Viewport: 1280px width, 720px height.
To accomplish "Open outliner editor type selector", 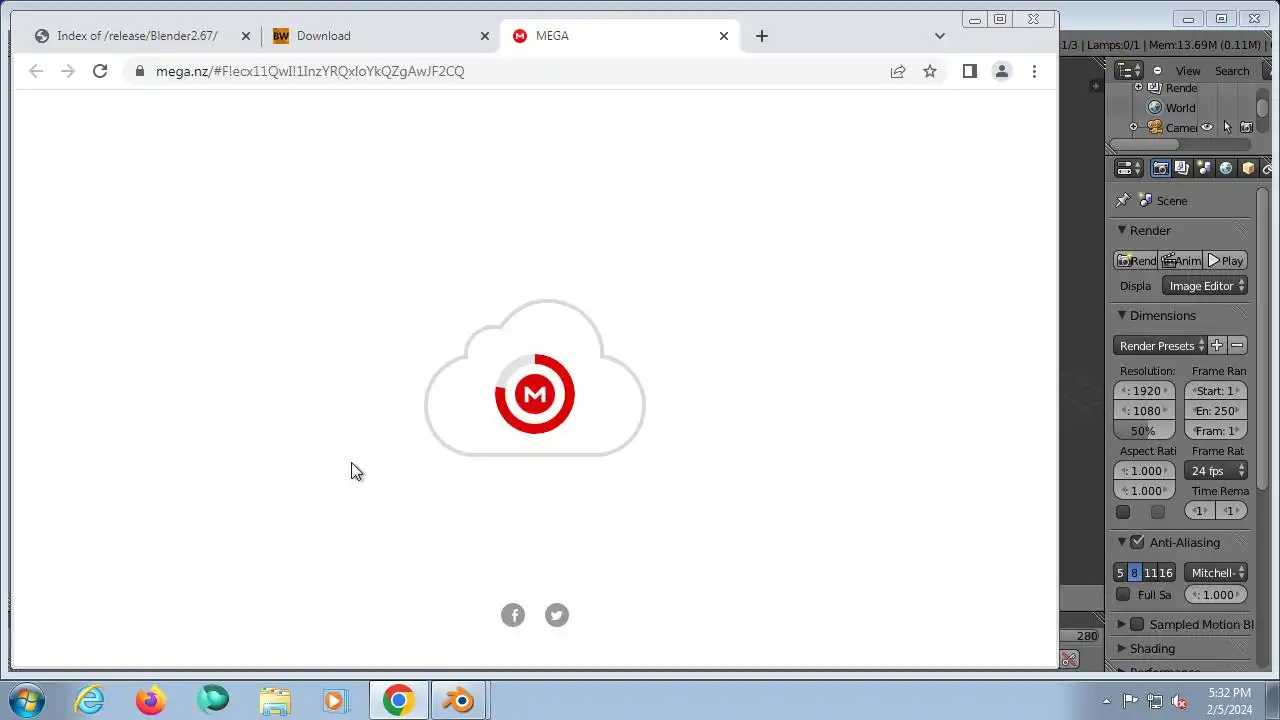I will pos(1129,70).
